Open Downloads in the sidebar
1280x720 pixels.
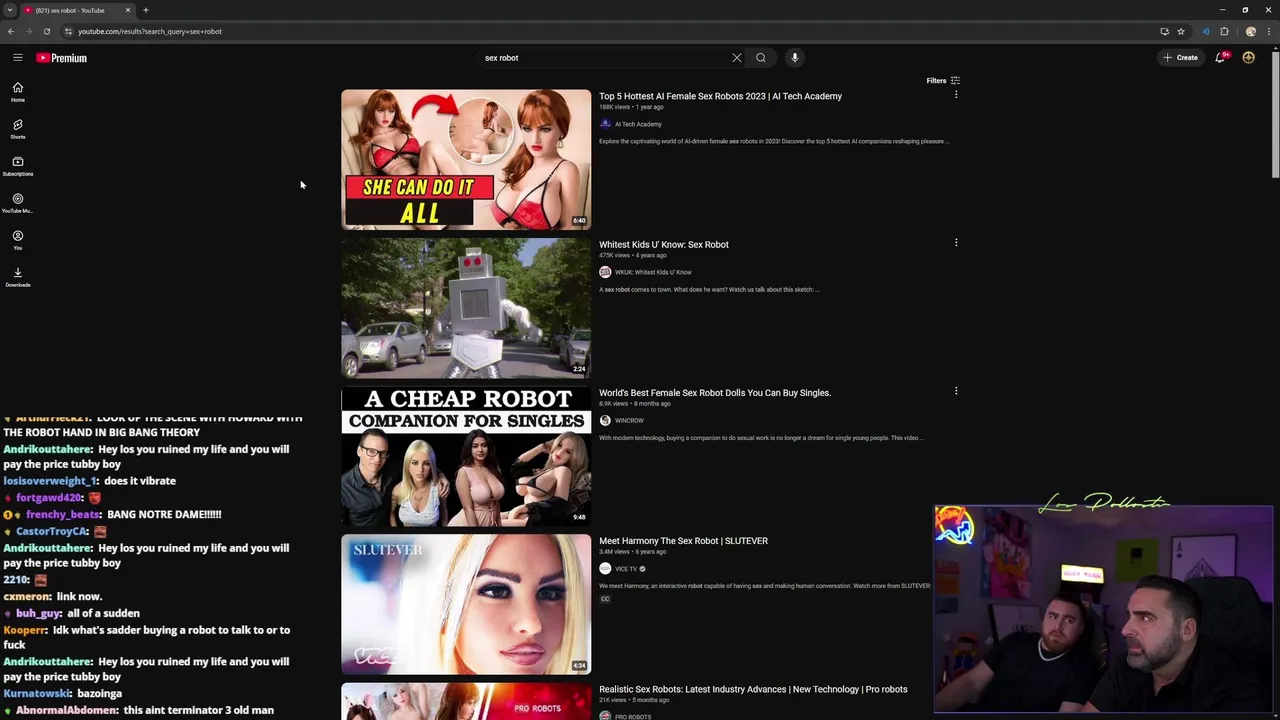click(x=18, y=277)
